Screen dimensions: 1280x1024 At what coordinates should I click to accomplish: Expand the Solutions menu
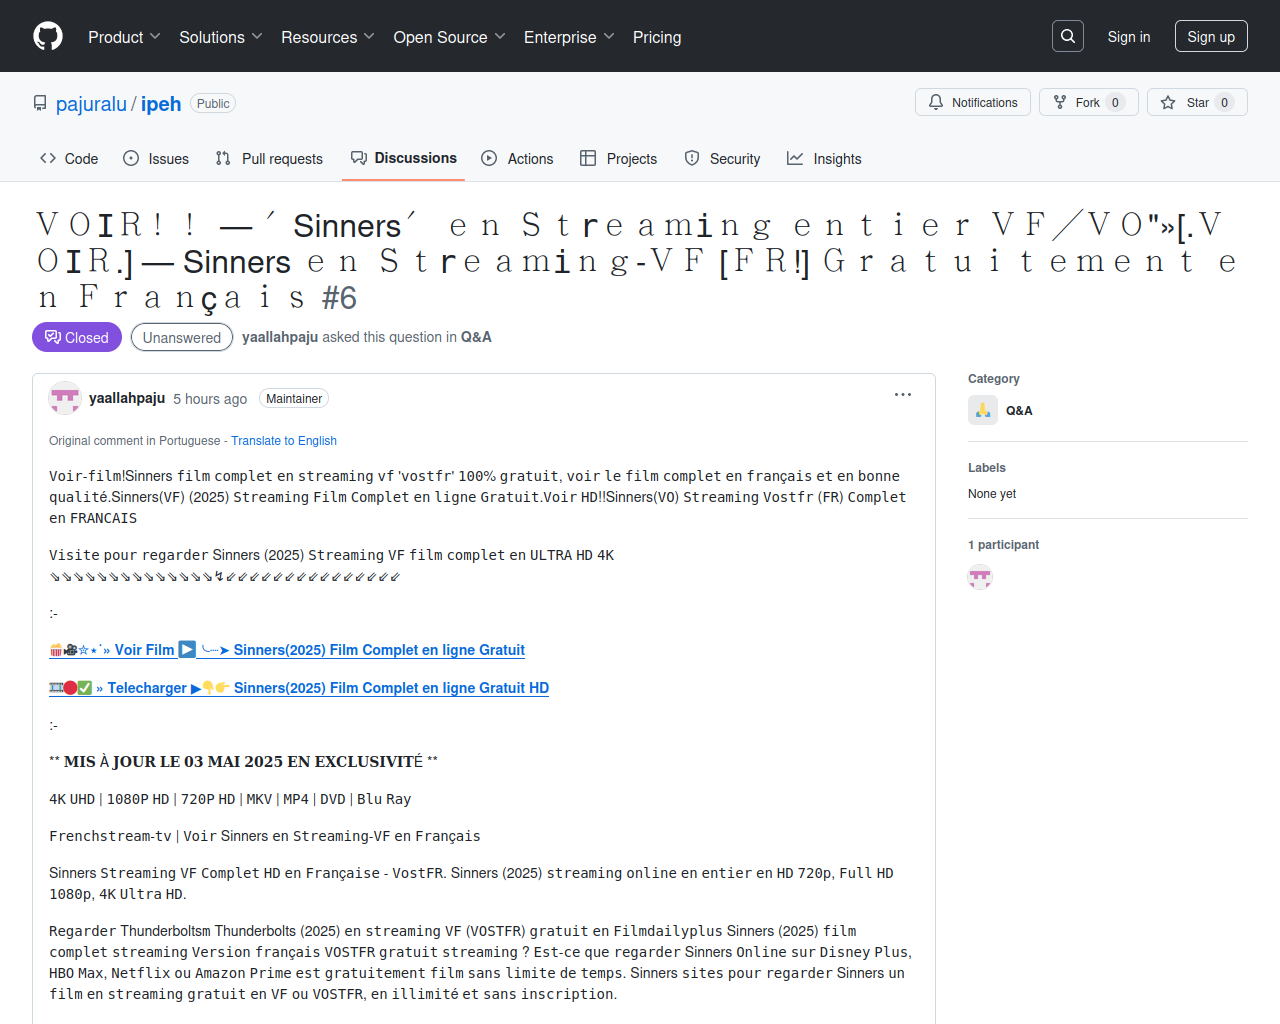point(221,37)
